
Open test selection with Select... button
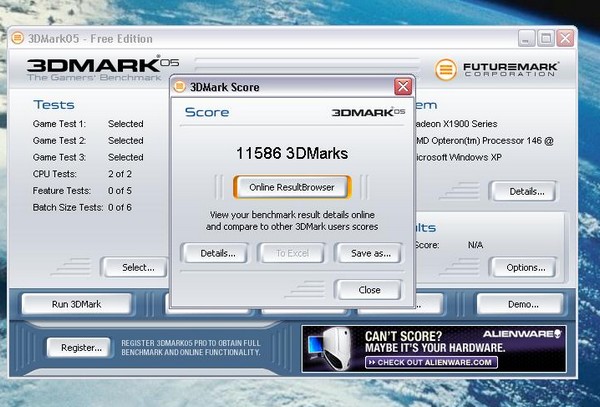(x=135, y=267)
